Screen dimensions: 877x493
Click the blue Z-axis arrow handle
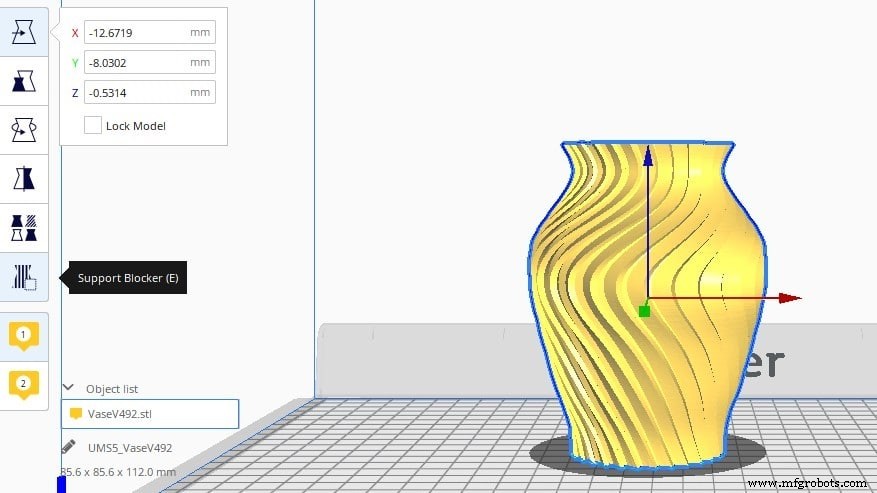[648, 156]
